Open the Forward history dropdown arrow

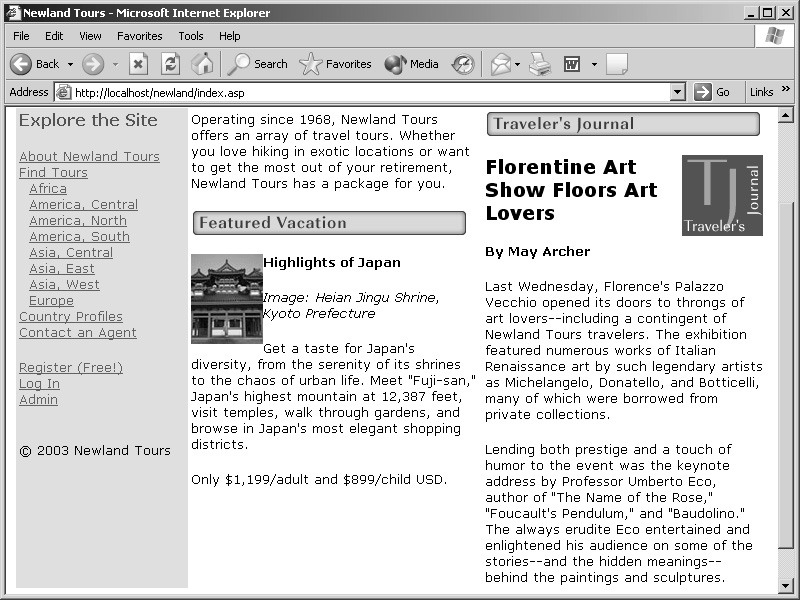115,64
